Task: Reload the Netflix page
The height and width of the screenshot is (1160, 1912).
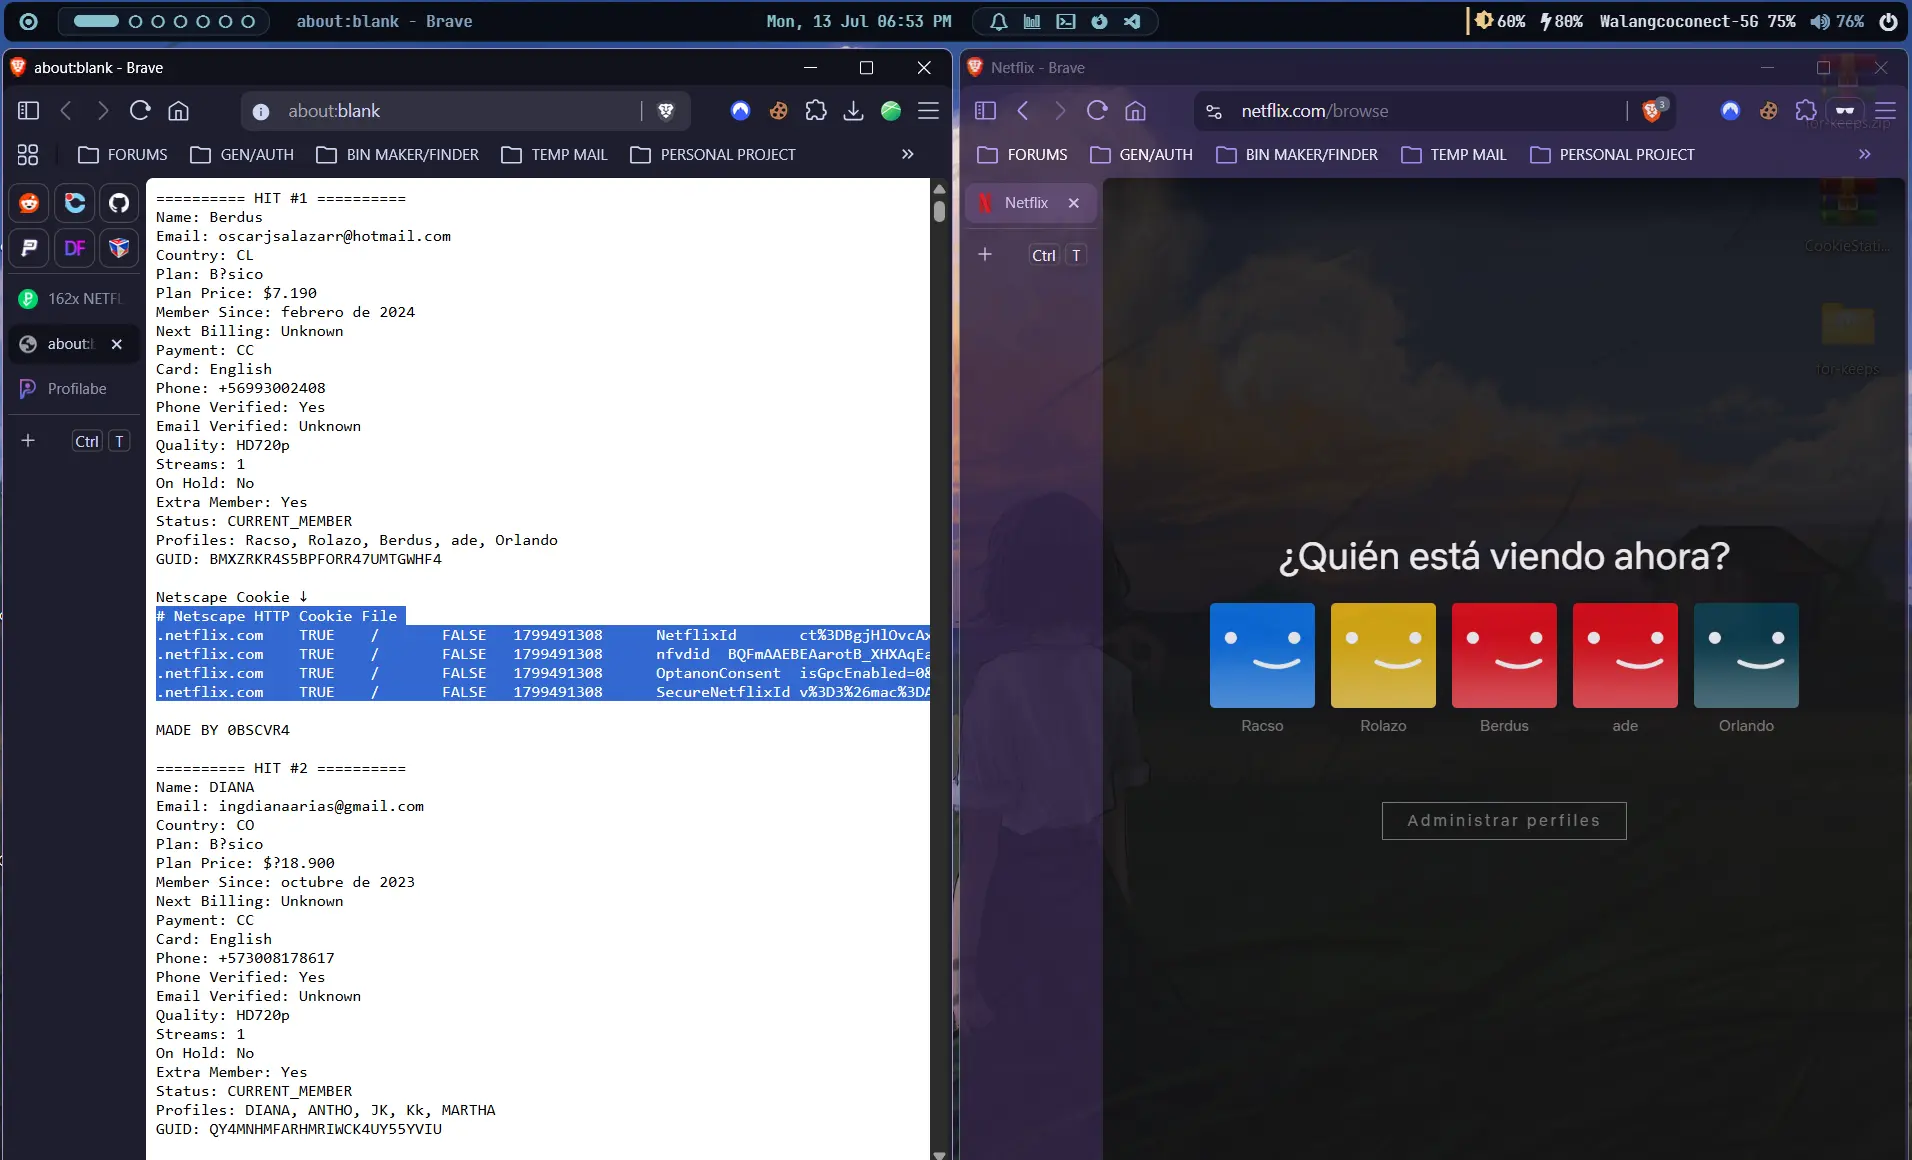Action: point(1097,111)
